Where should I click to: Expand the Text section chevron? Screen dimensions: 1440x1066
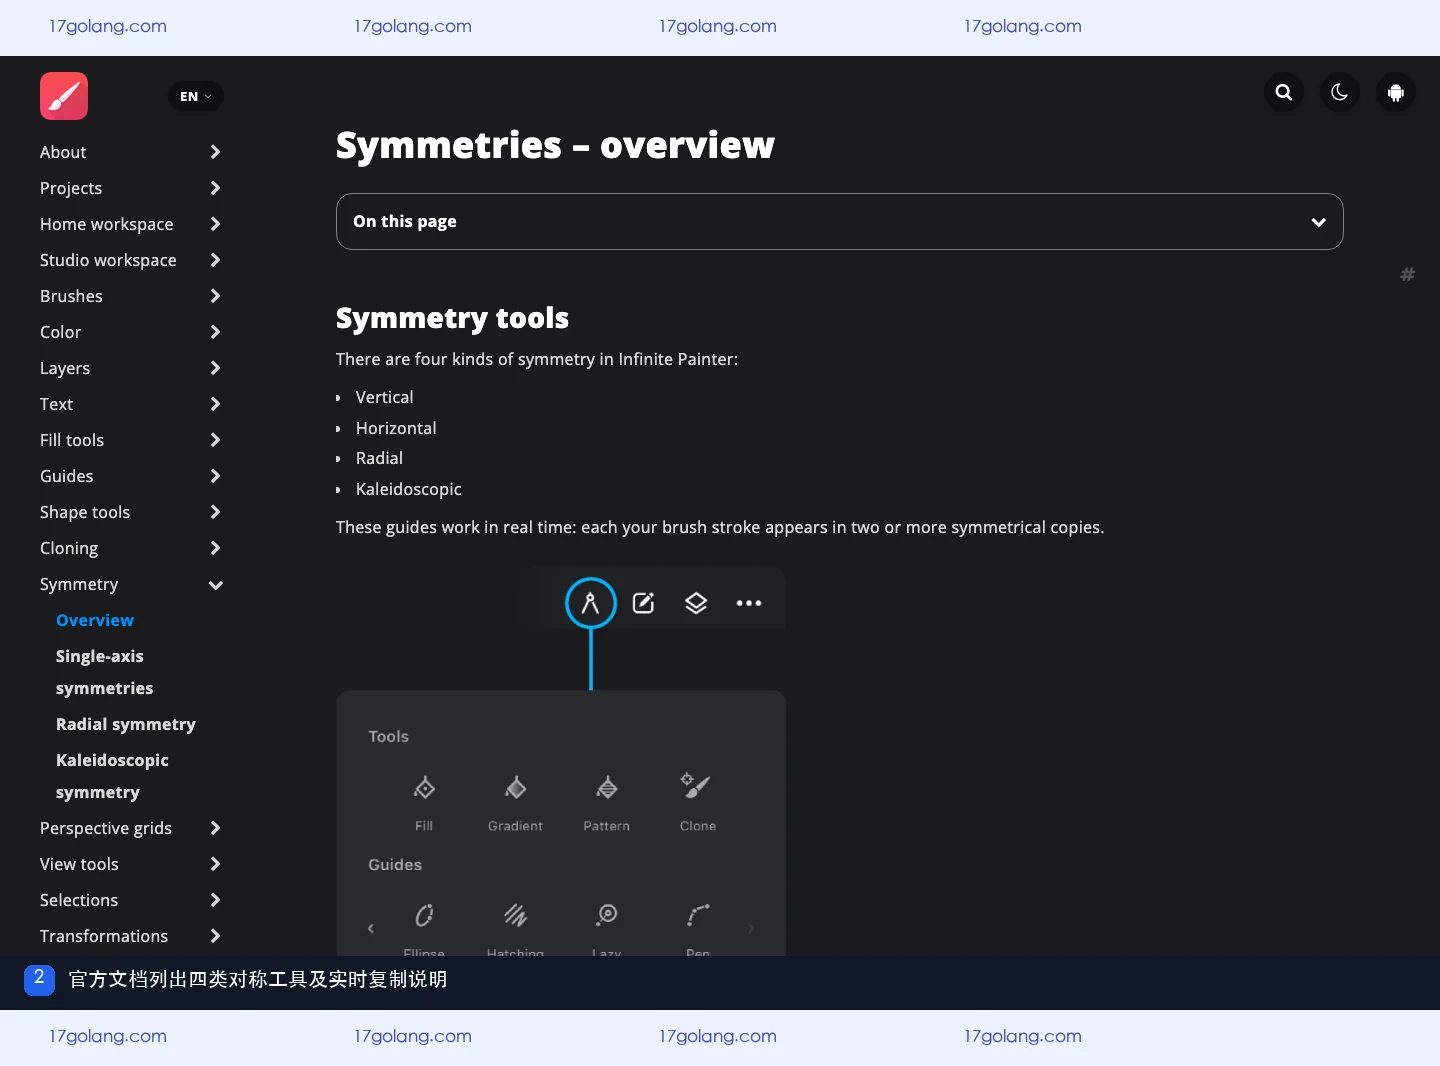[x=215, y=404]
